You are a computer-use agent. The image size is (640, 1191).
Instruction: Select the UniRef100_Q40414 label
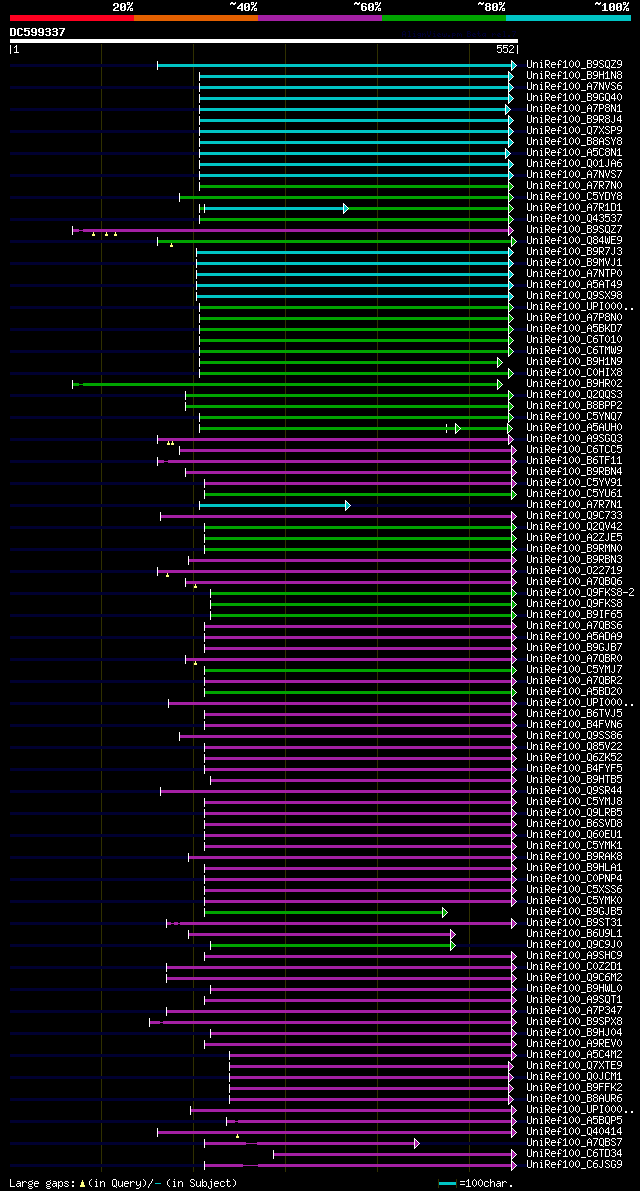[575, 1133]
